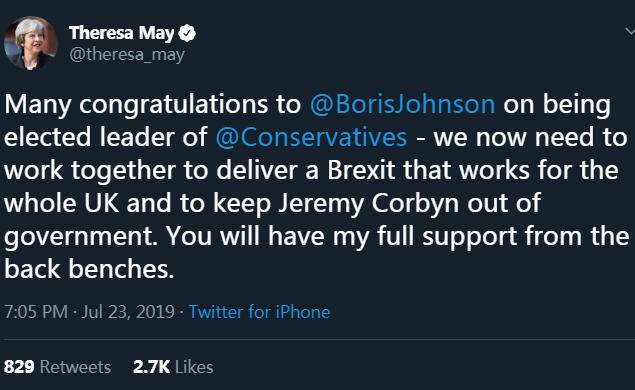Screen dimensions: 635x390
Task: View the list of Likes
Action: [x=173, y=367]
